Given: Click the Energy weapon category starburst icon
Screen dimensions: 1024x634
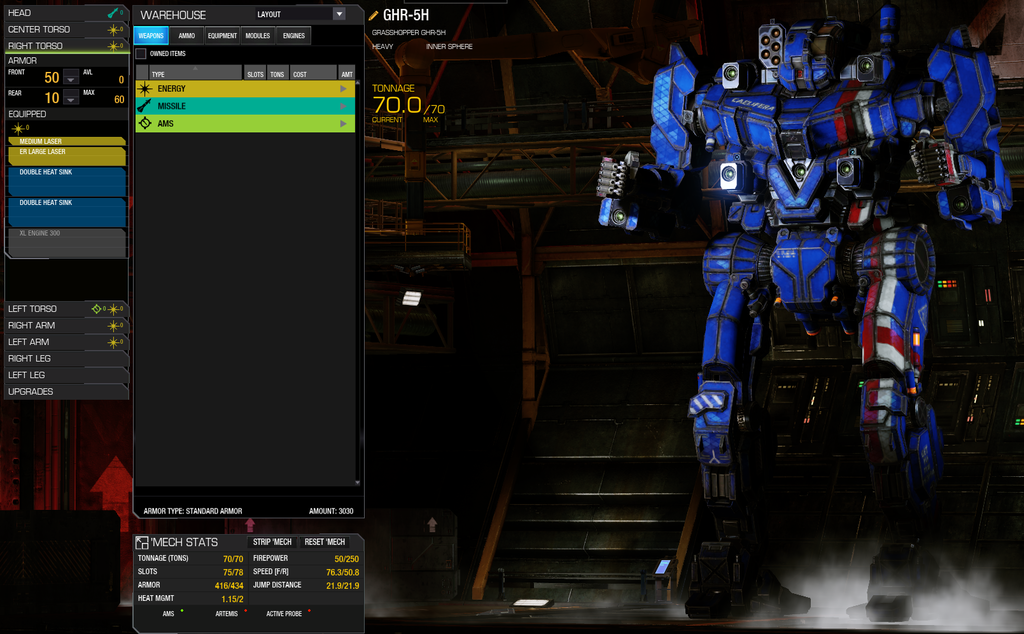Looking at the screenshot, I should 145,89.
